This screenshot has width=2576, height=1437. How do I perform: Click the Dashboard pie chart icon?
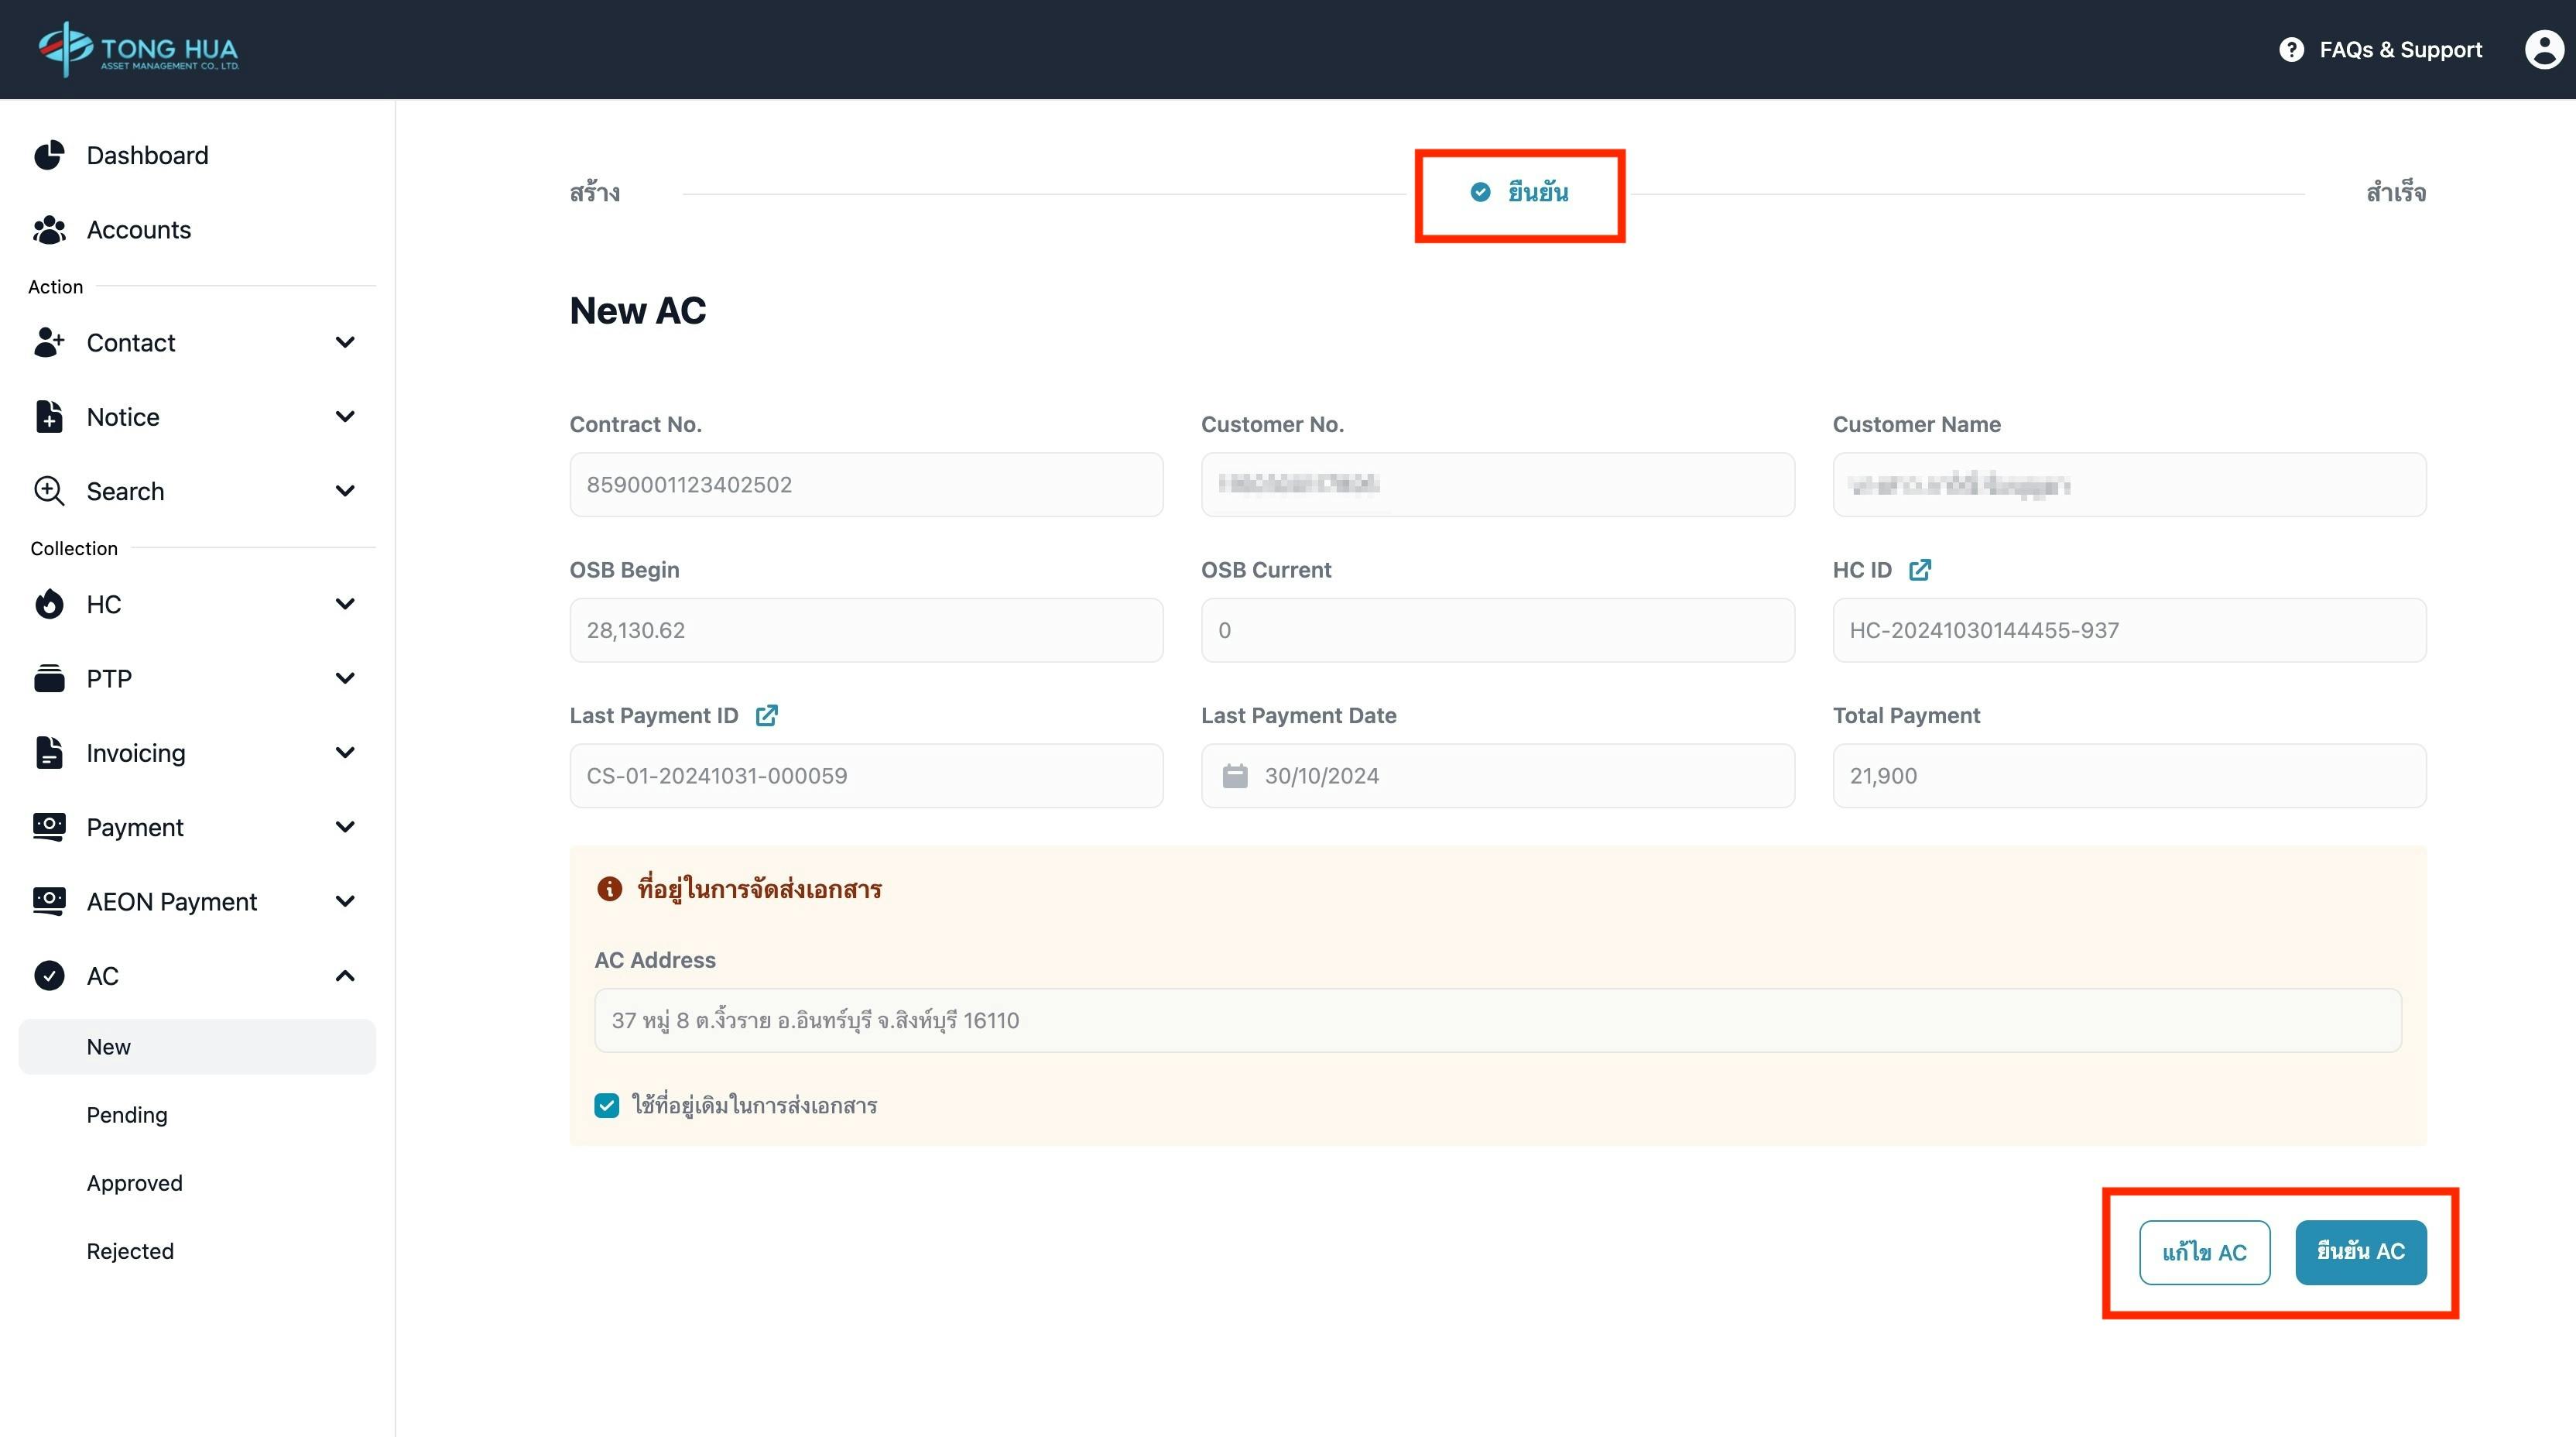click(x=49, y=155)
